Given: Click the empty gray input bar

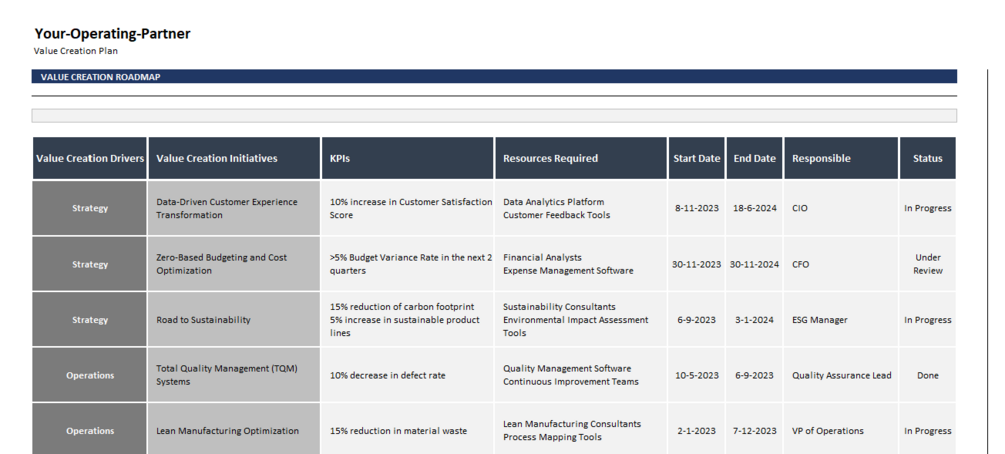Looking at the screenshot, I should pos(494,115).
